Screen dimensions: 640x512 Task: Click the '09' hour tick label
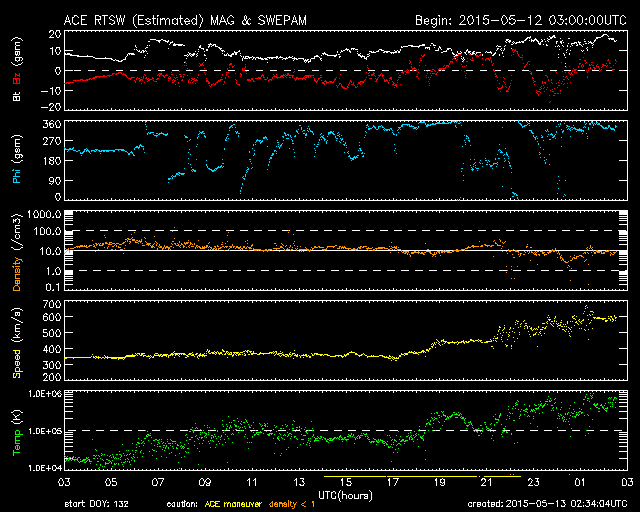pyautogui.click(x=205, y=482)
